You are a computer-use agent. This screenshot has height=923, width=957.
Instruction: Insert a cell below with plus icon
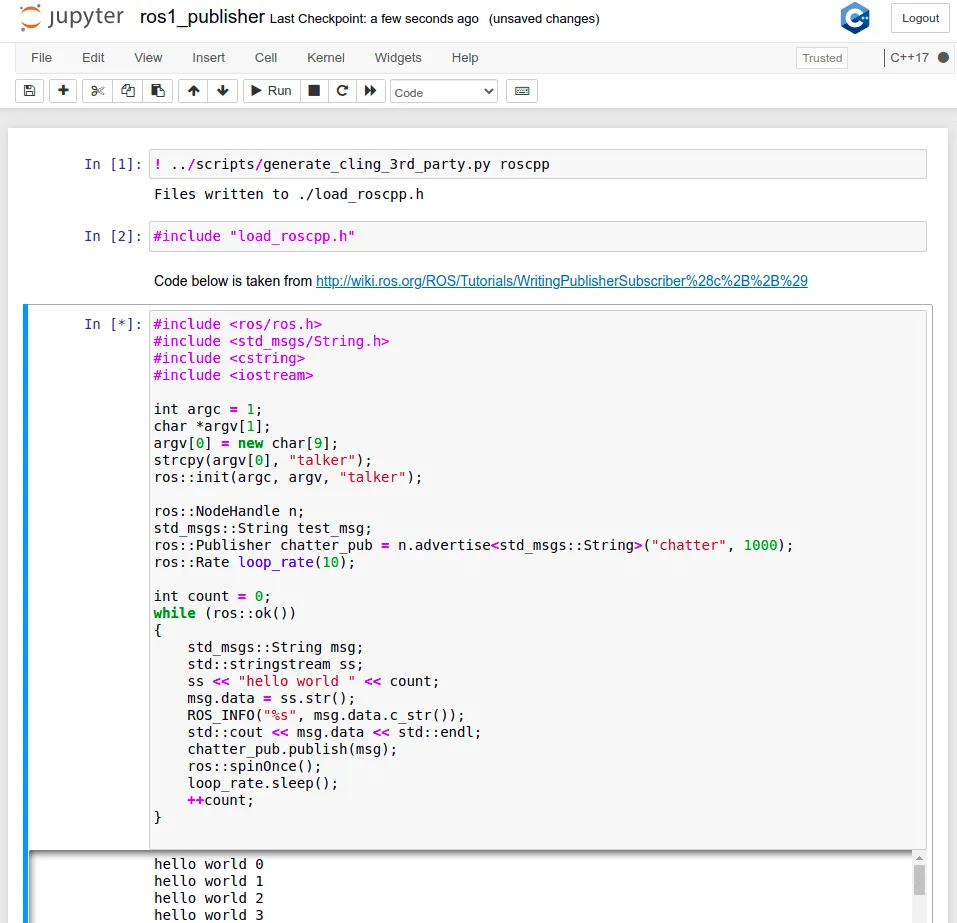click(63, 91)
